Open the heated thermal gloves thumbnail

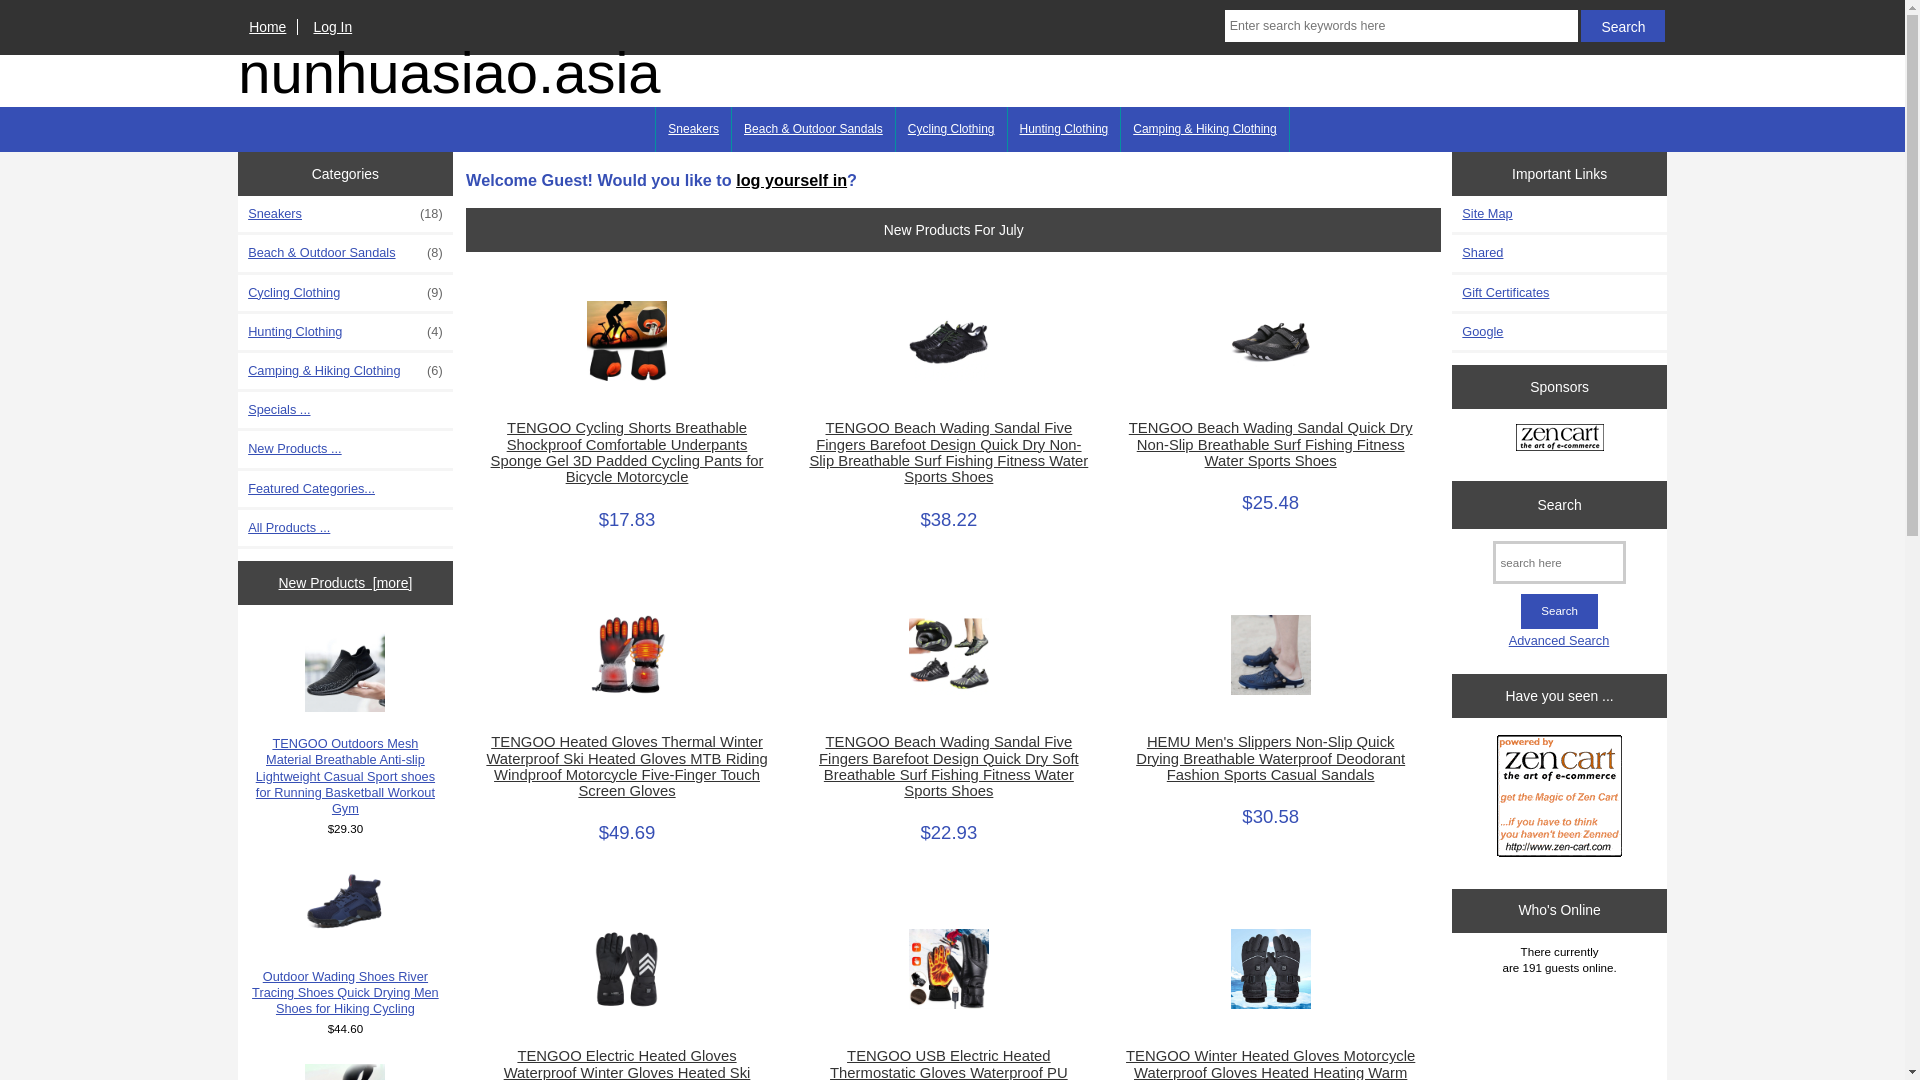[626, 655]
